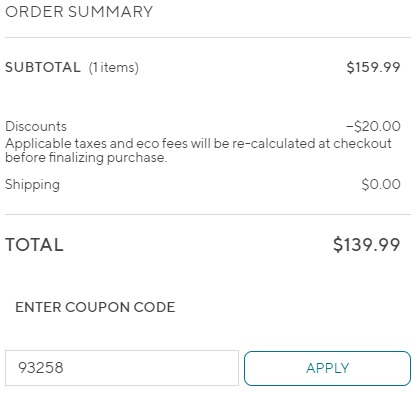
Task: Click the word 'checkout' in tax note
Action: 362,143
